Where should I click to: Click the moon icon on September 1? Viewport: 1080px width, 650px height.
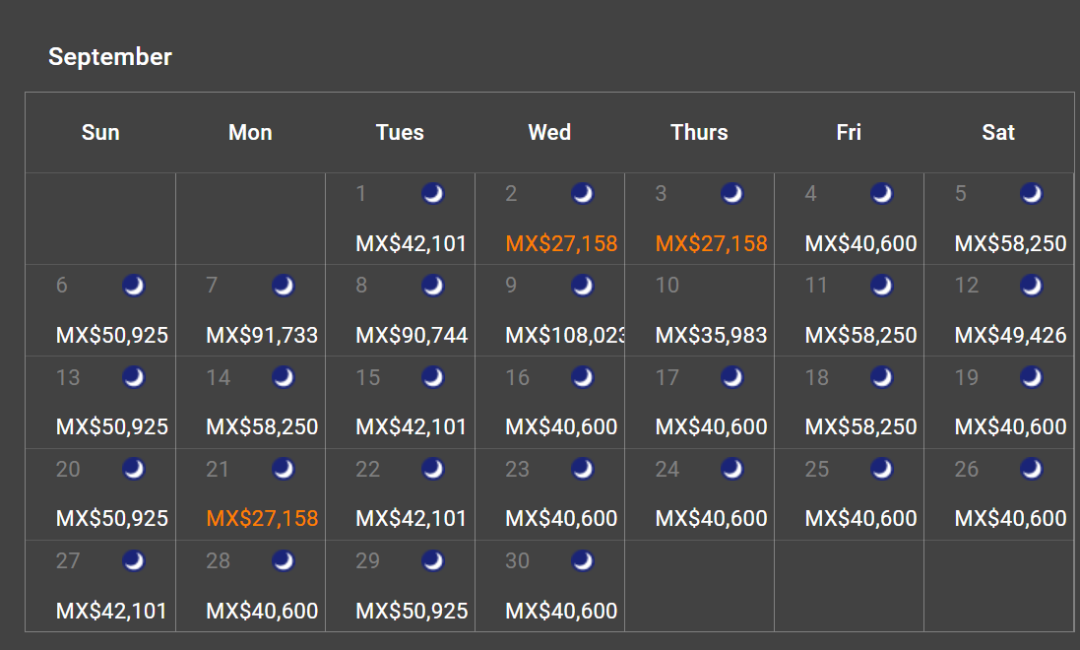click(433, 193)
